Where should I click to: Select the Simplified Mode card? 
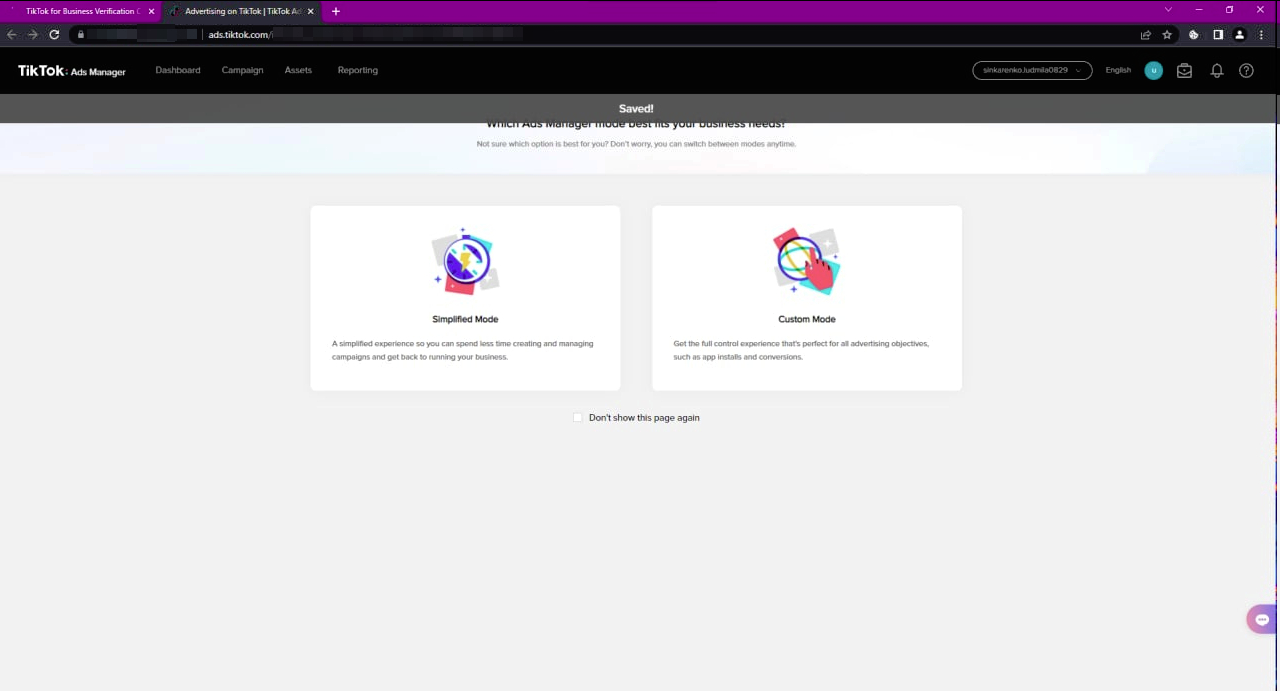click(465, 298)
